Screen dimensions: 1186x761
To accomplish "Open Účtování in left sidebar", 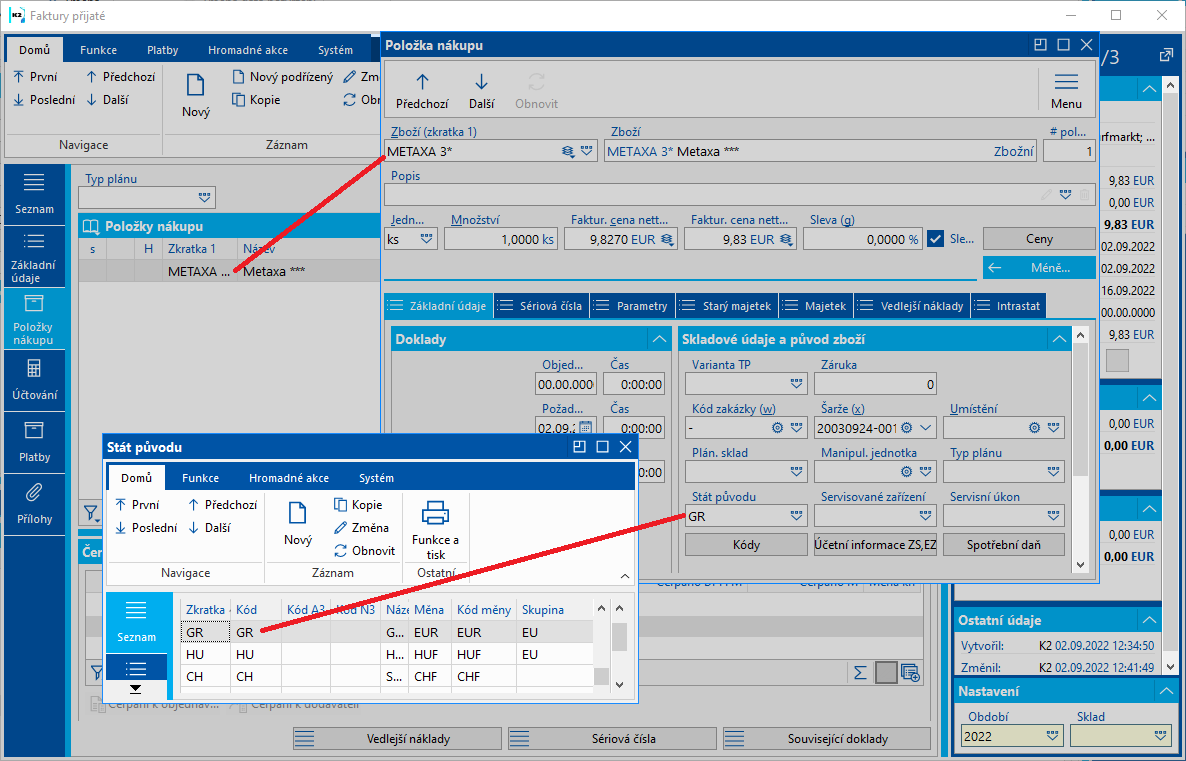I will [34, 380].
